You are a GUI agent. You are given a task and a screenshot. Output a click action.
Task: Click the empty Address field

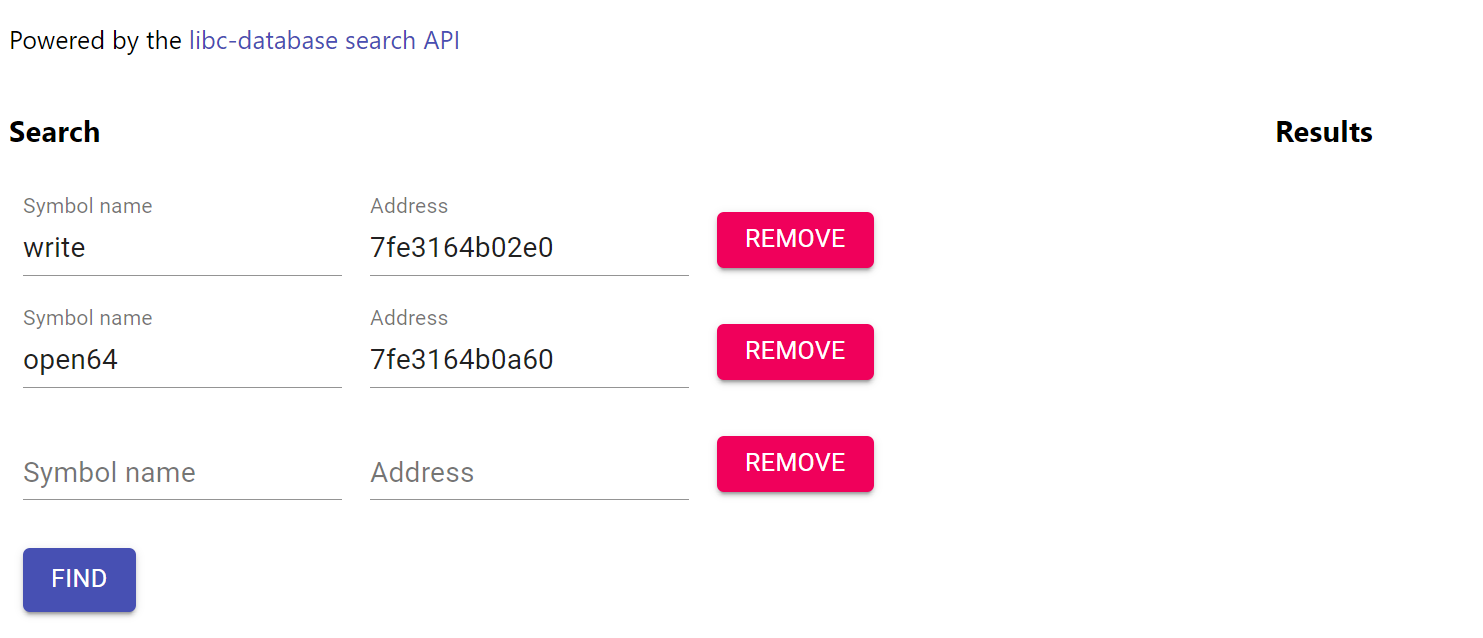[x=528, y=472]
